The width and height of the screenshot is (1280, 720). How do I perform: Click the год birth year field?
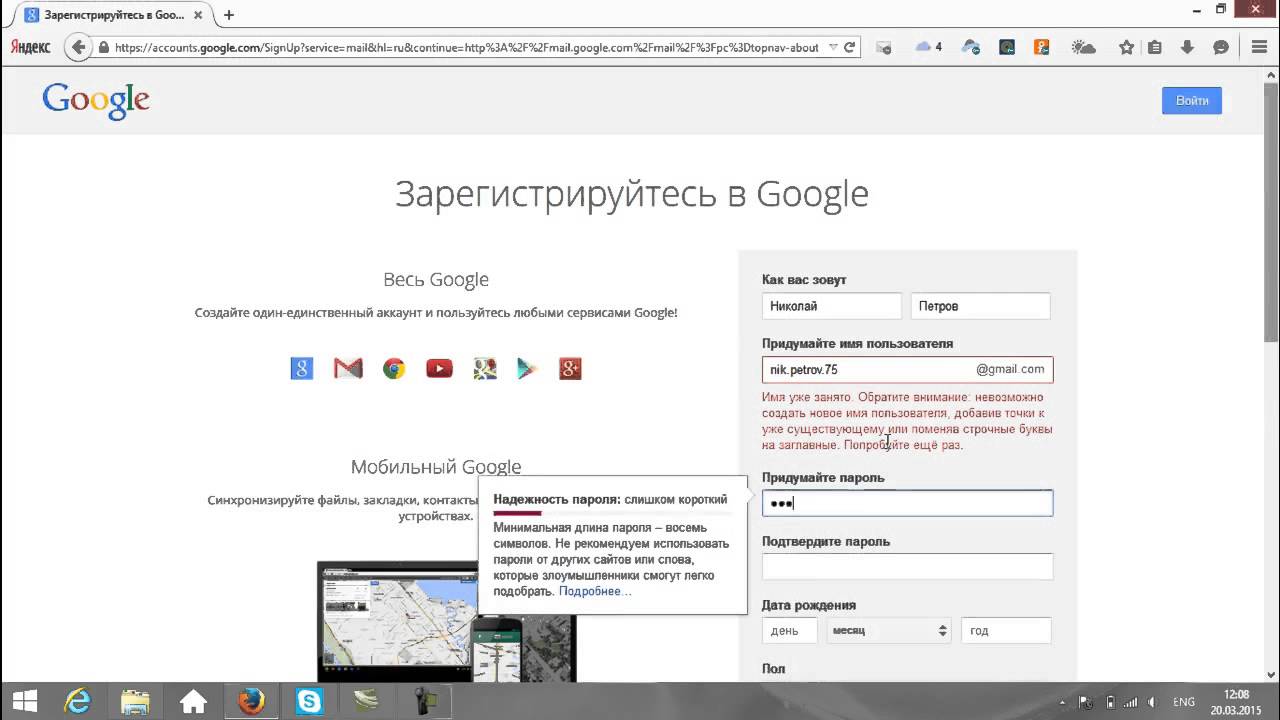[1006, 630]
